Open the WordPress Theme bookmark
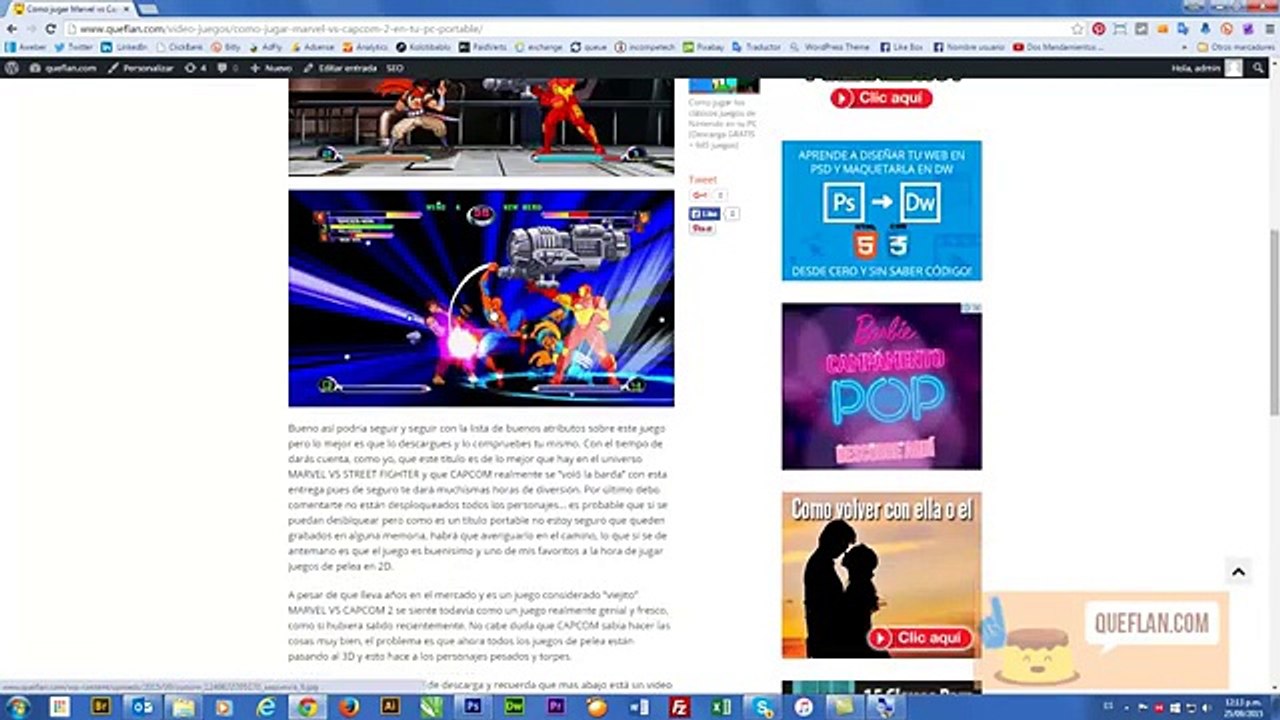The width and height of the screenshot is (1280, 720). [830, 47]
